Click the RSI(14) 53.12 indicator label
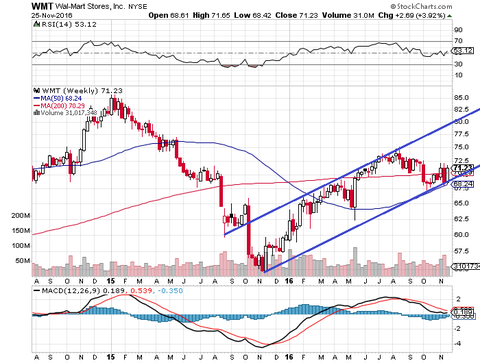This screenshot has width=480, height=363. pyautogui.click(x=68, y=24)
